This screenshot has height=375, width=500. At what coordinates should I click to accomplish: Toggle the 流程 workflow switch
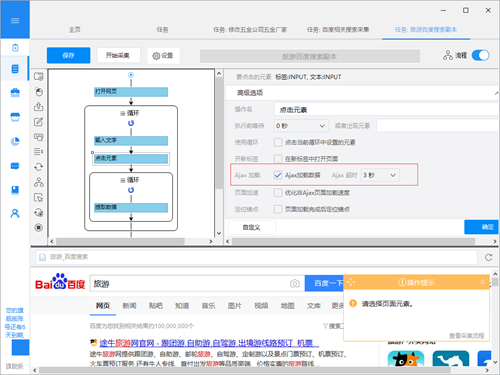click(x=480, y=55)
